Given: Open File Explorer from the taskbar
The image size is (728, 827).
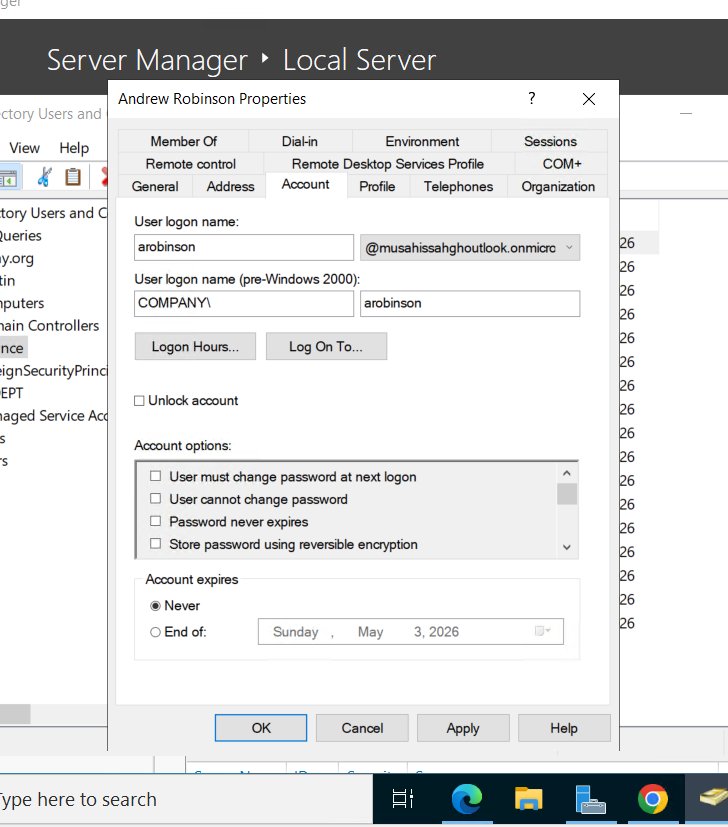Looking at the screenshot, I should (528, 798).
